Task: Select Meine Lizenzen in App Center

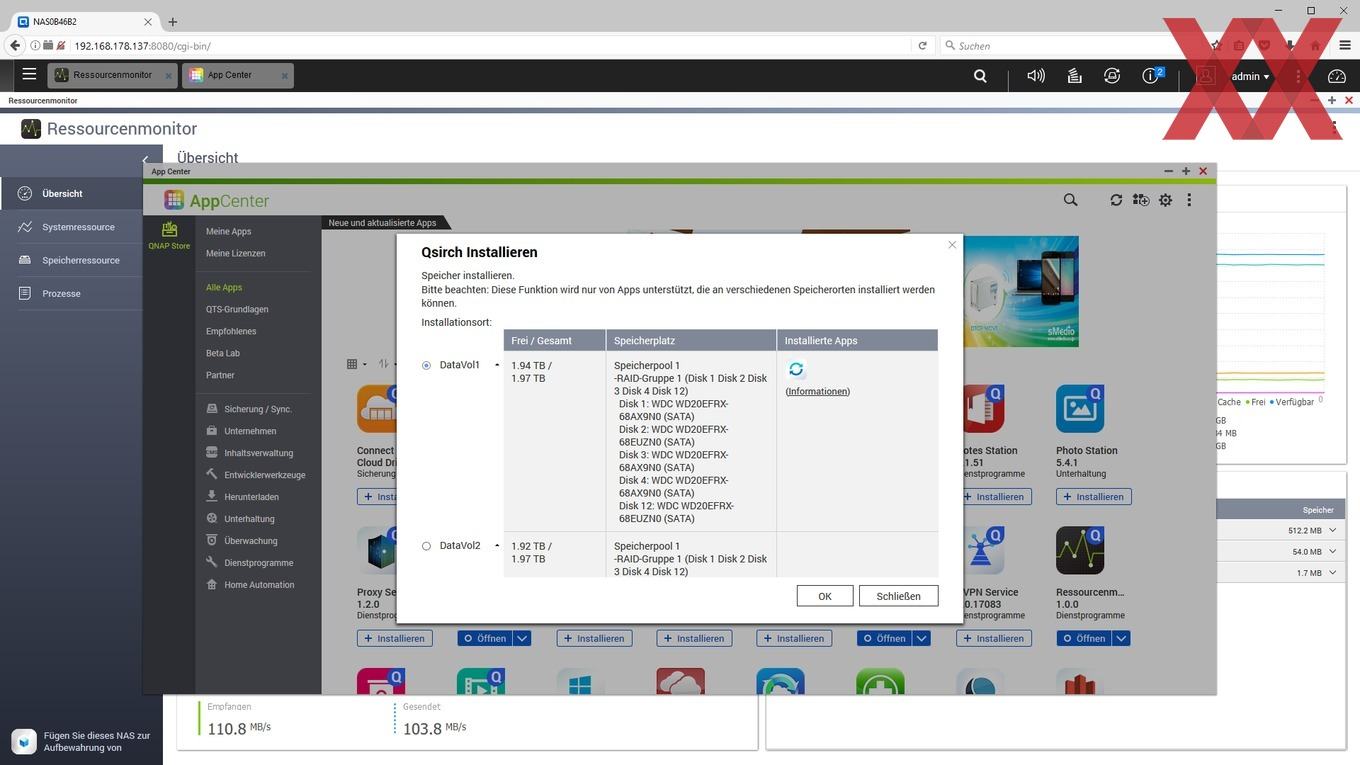Action: (235, 253)
